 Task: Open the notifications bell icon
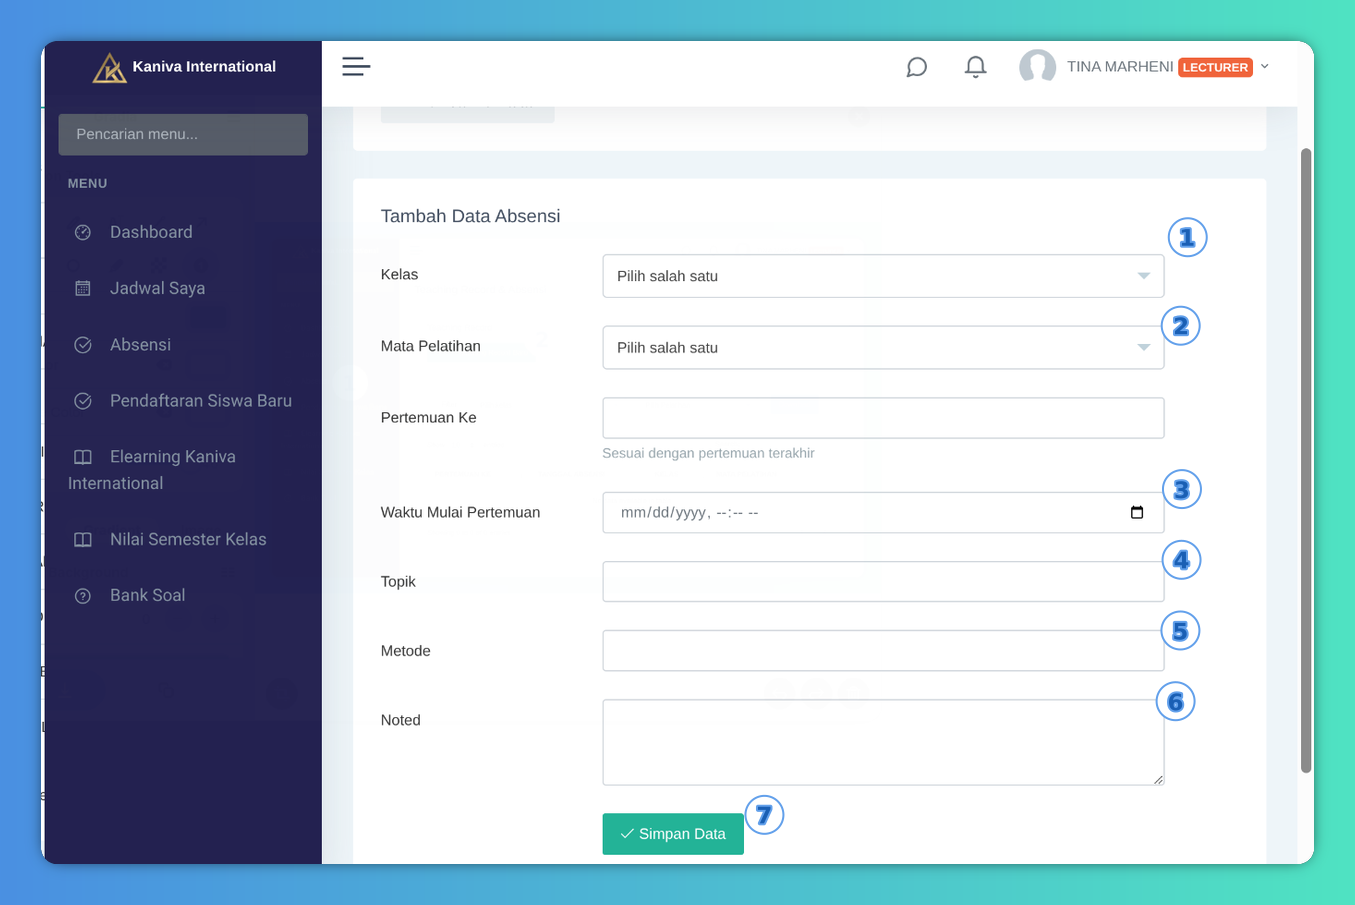pos(975,67)
